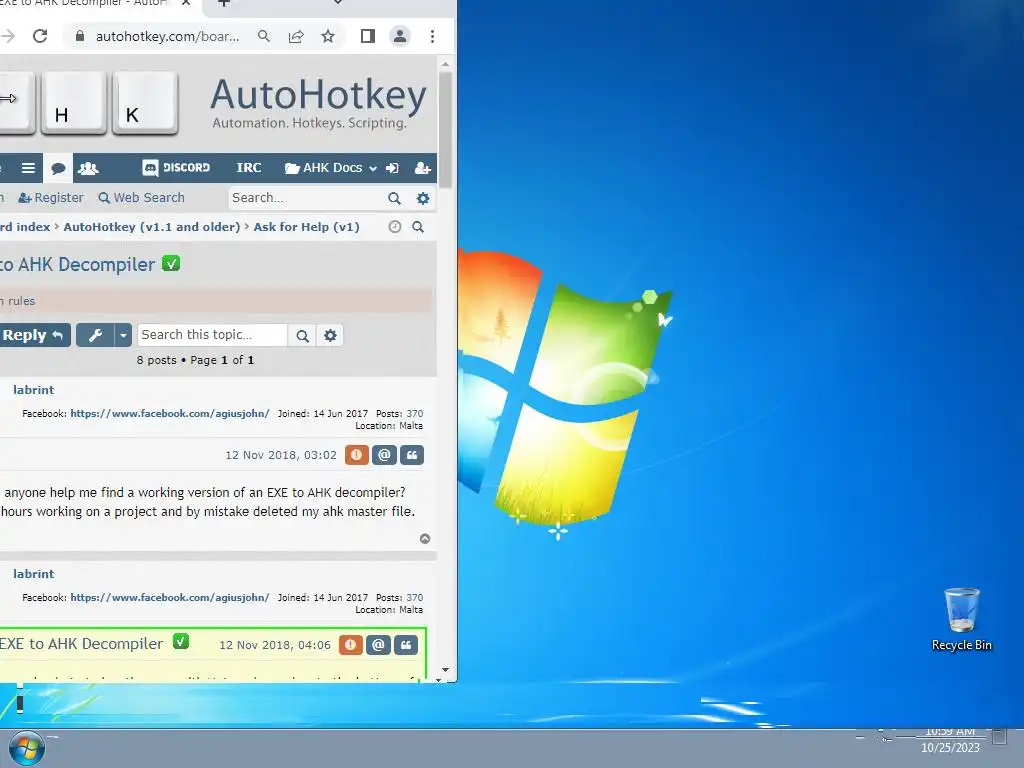Expand topic tools dropdown caret
Image resolution: width=1024 pixels, height=768 pixels.
(x=123, y=335)
